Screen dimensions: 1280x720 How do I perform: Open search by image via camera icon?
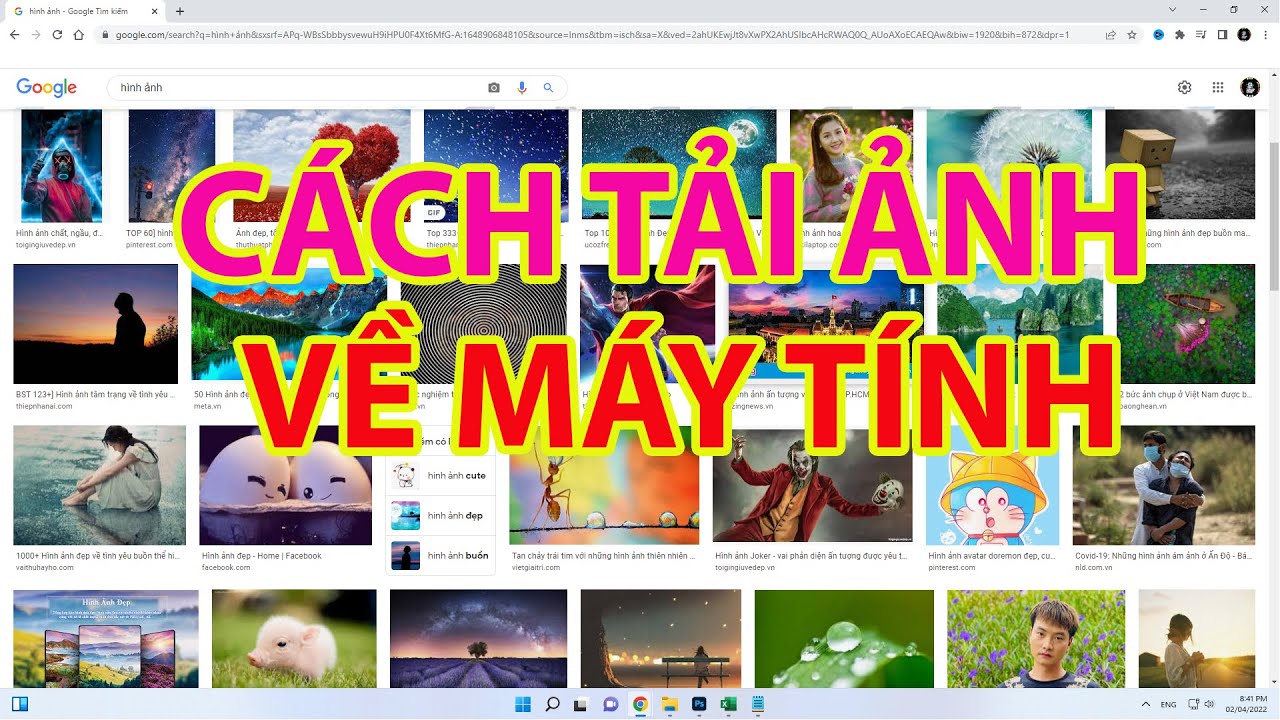pyautogui.click(x=493, y=87)
